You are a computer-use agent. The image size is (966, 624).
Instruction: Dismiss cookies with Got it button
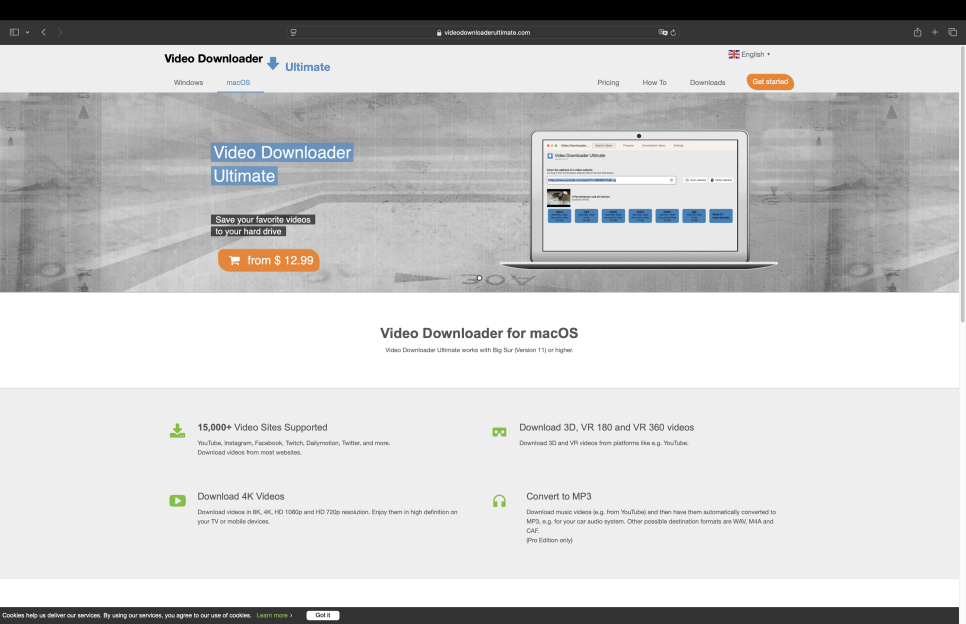(323, 615)
